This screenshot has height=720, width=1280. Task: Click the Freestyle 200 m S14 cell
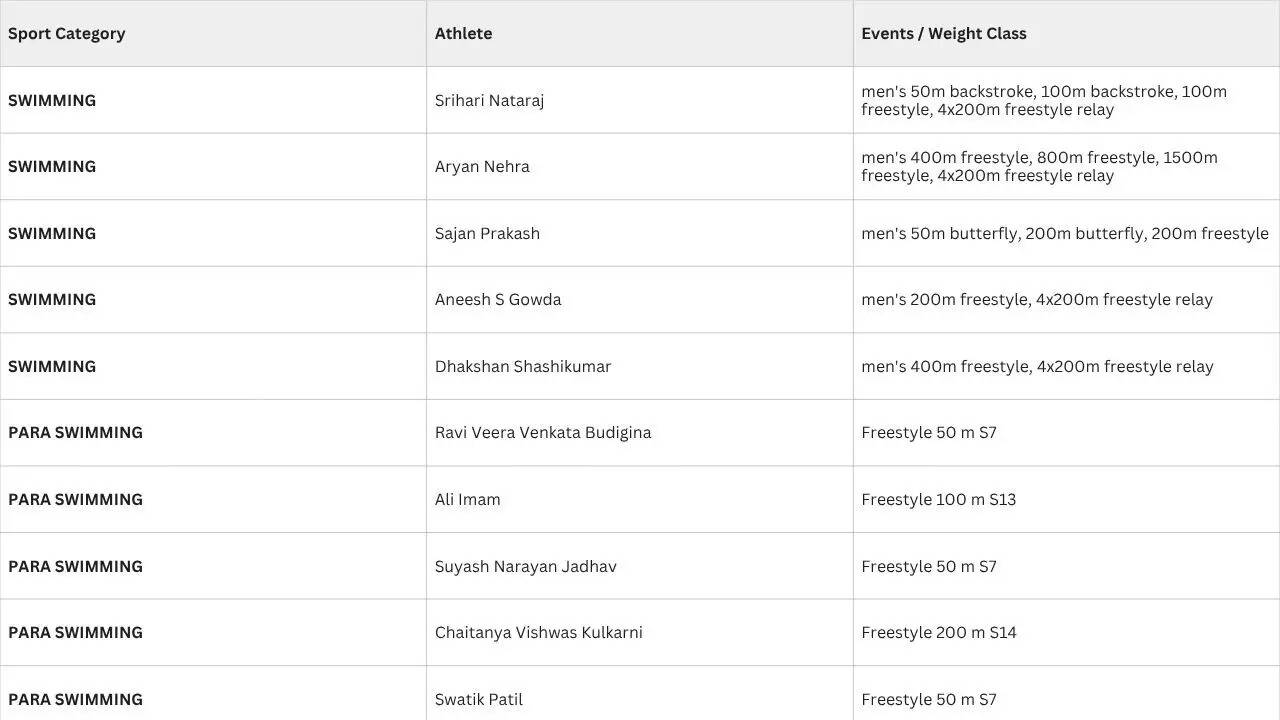1066,632
